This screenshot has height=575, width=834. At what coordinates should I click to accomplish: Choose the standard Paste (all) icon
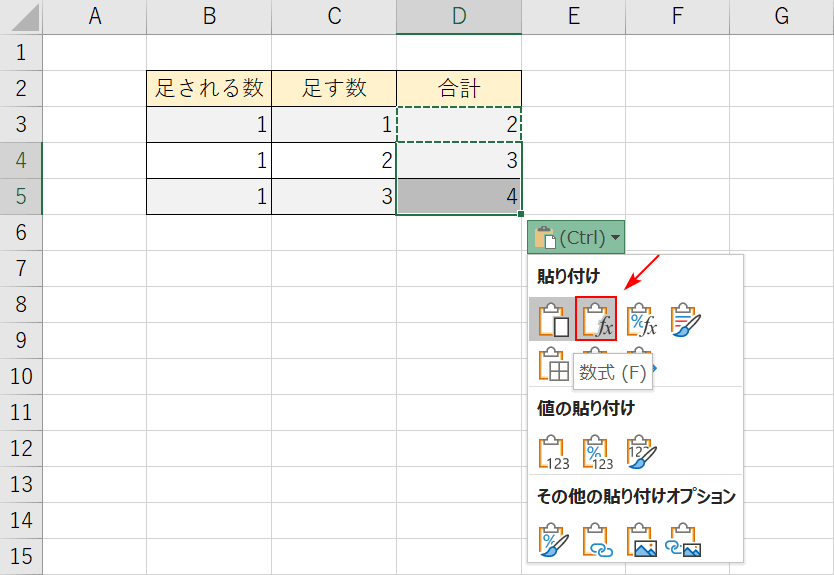(552, 319)
